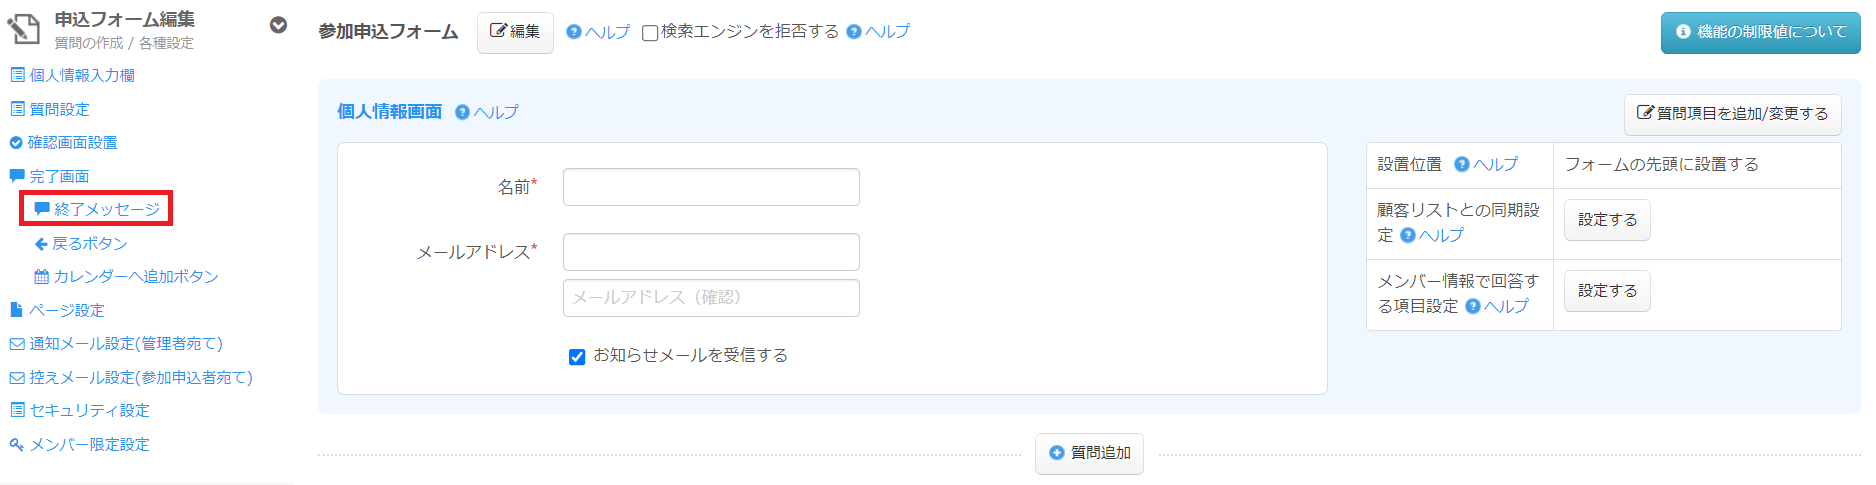
Task: Open 通知メール設定(管理者宛て) menu item
Action: click(125, 343)
